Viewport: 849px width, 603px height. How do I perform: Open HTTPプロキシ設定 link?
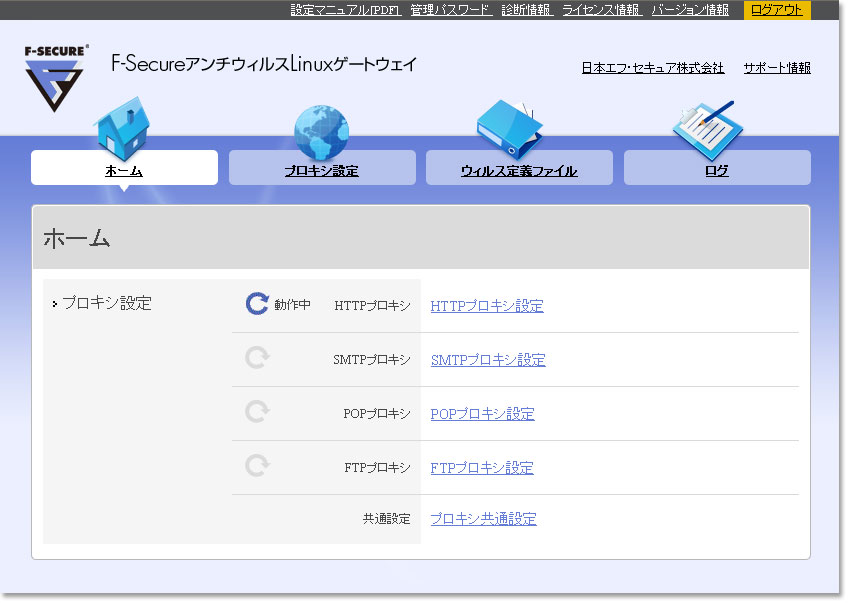point(487,306)
